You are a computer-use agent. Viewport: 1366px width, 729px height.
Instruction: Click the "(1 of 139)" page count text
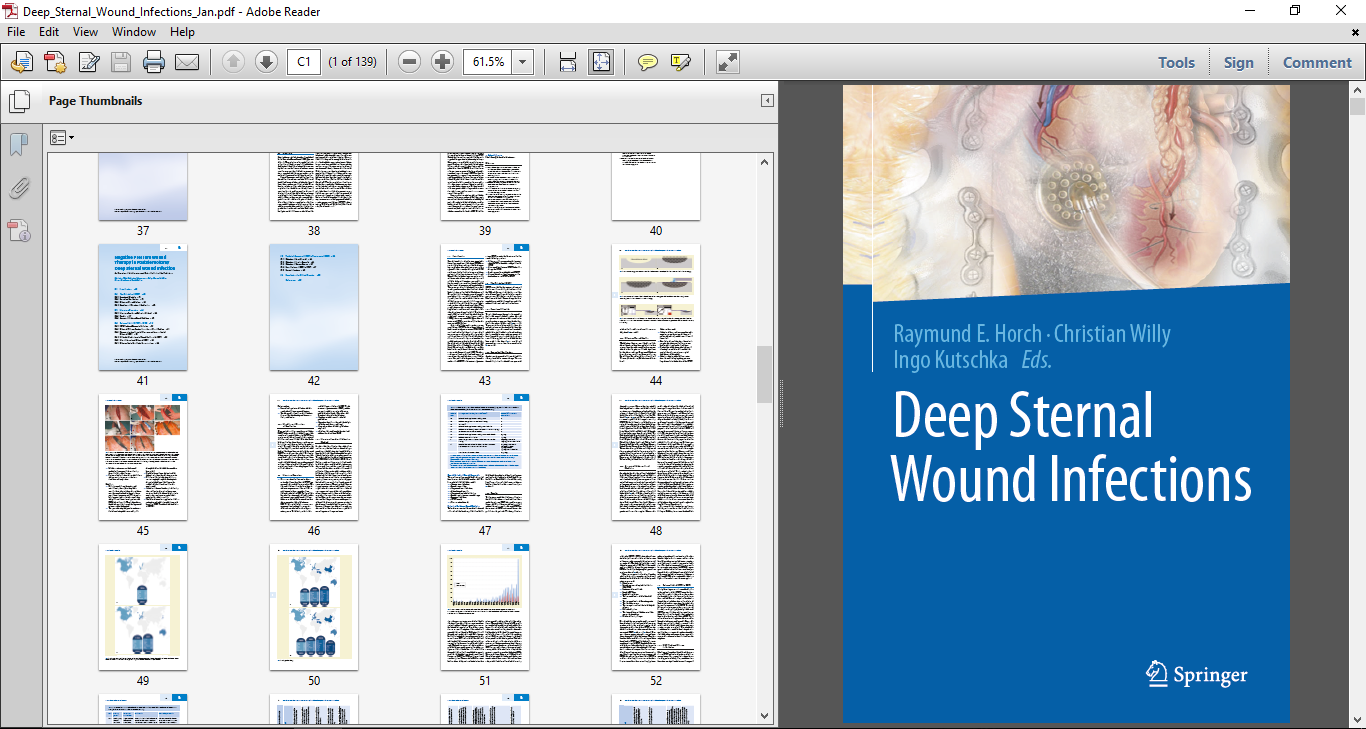click(x=352, y=62)
